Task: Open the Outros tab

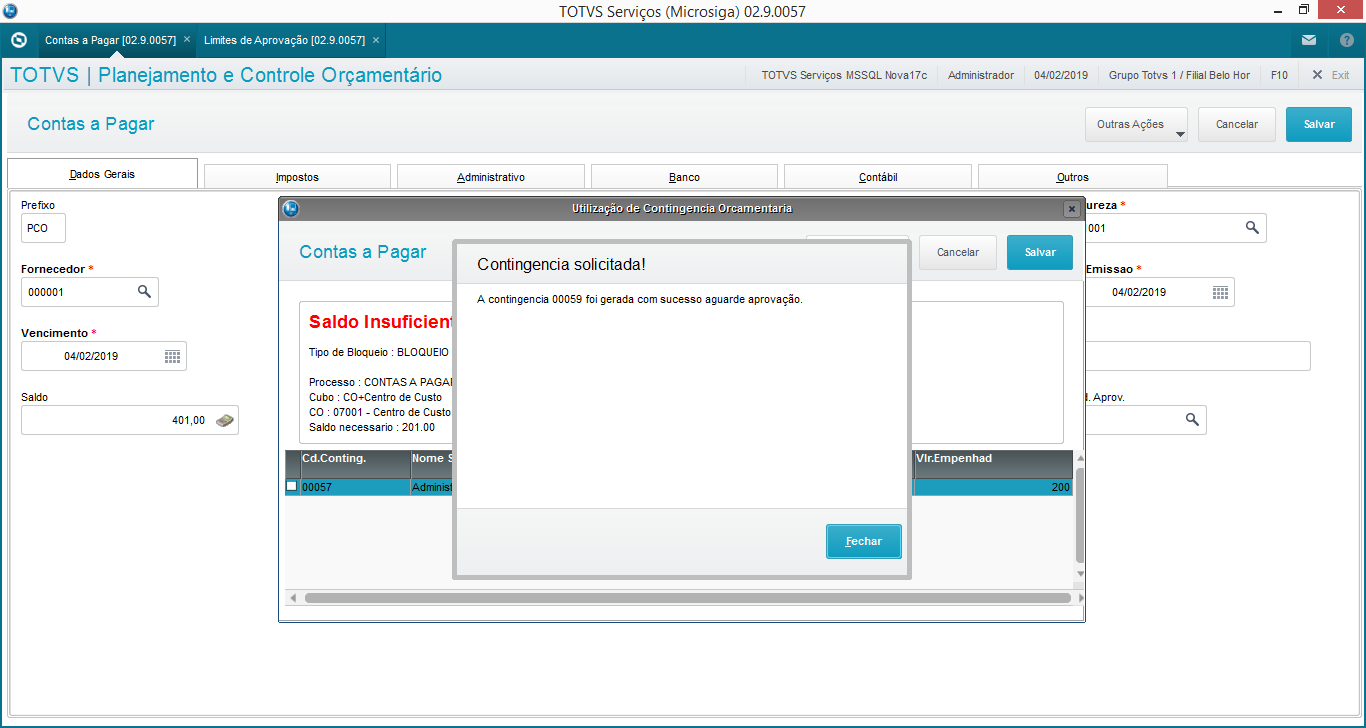Action: coord(1073,177)
